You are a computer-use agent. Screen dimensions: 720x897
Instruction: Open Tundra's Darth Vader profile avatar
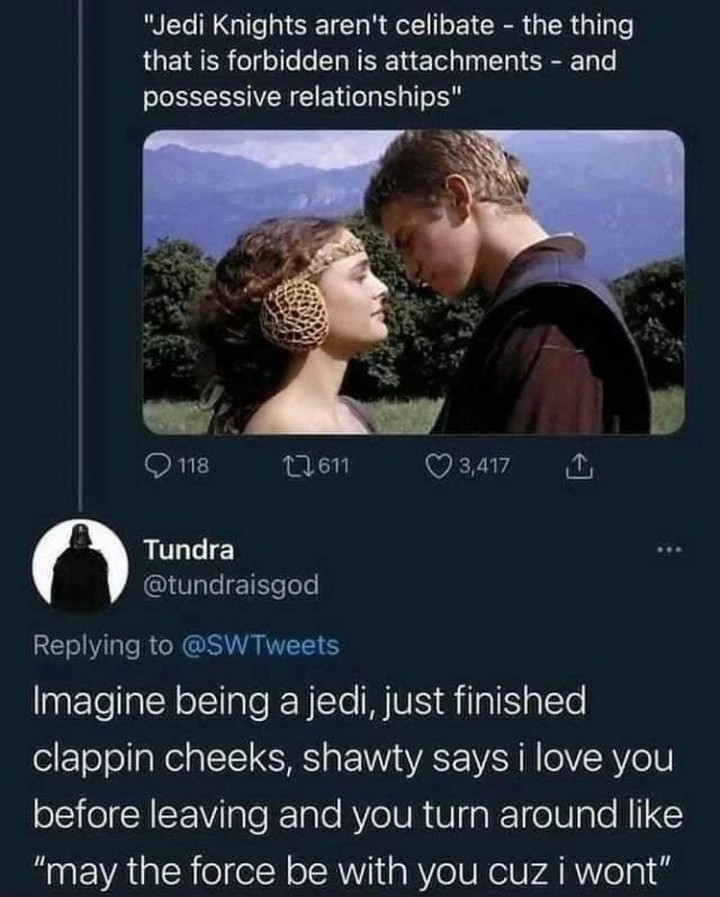pos(80,566)
